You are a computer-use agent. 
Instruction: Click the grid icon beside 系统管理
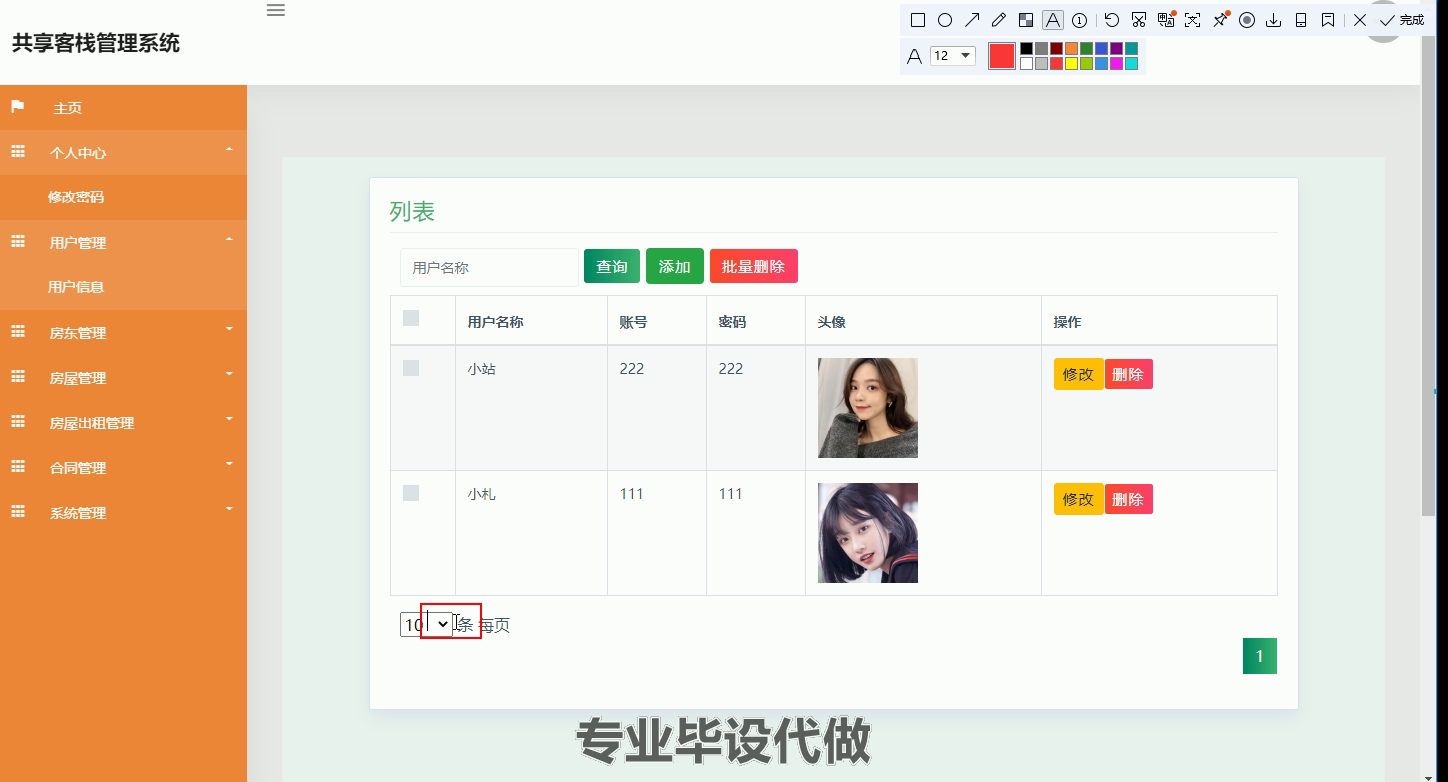(x=17, y=511)
